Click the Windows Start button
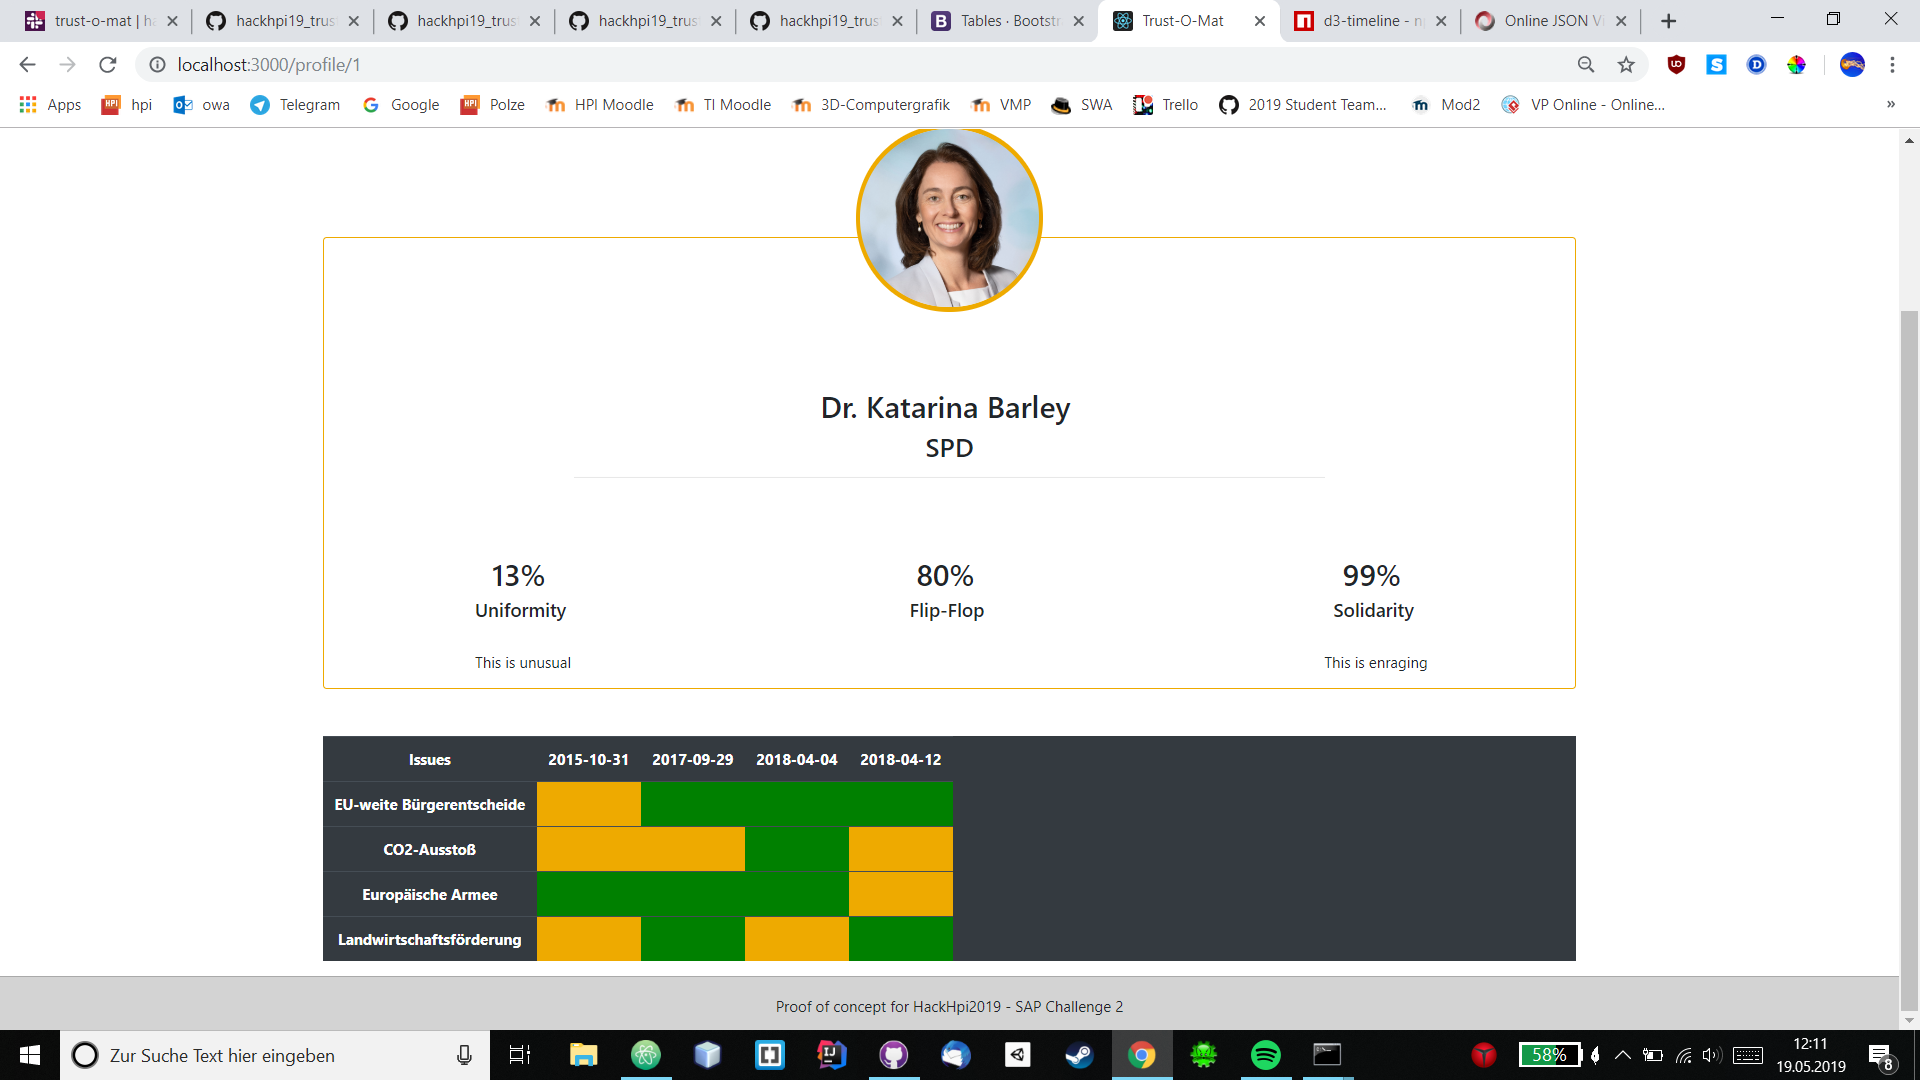This screenshot has width=1920, height=1080. [x=29, y=1055]
